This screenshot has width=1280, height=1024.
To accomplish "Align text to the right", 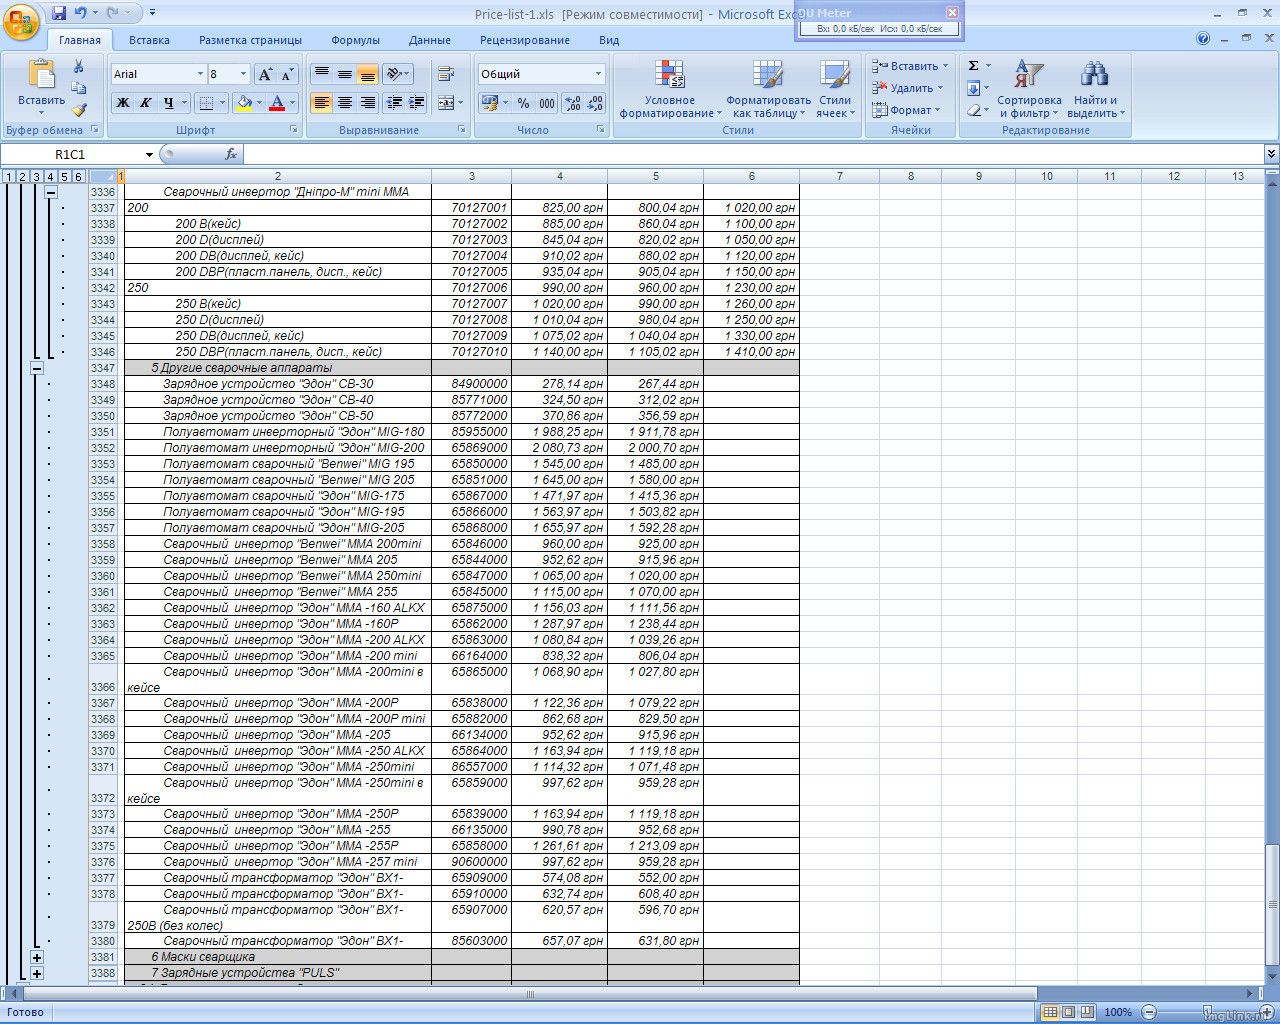I will click(368, 102).
